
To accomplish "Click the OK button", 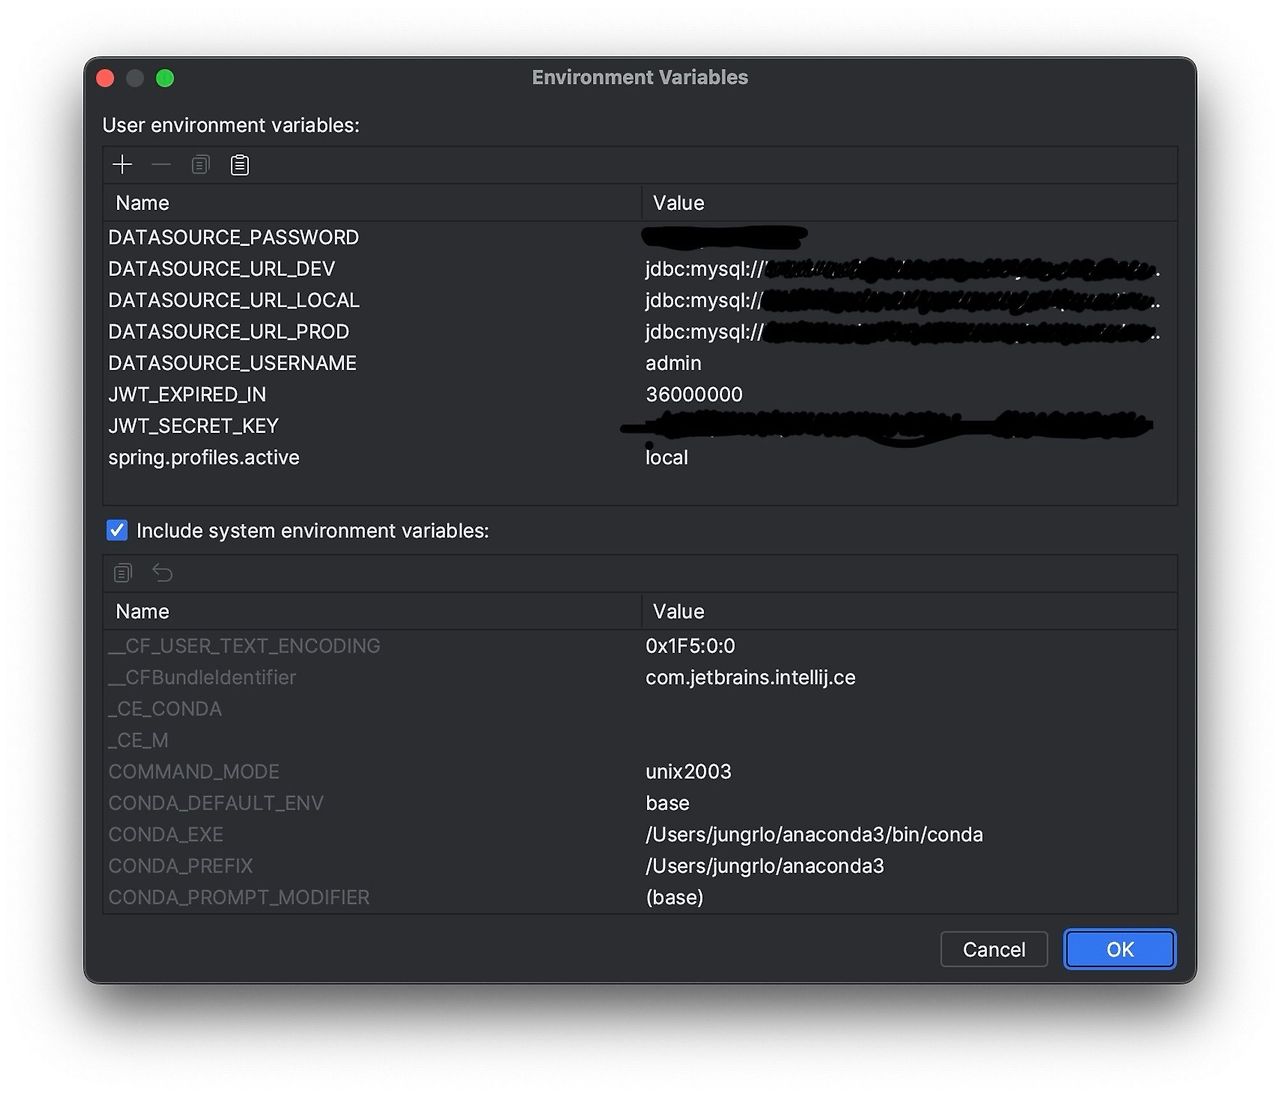I will (1120, 949).
